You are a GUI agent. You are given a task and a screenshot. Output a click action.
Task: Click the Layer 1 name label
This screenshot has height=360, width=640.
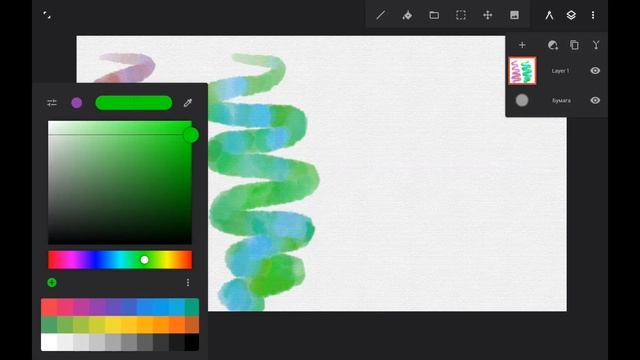pyautogui.click(x=560, y=71)
